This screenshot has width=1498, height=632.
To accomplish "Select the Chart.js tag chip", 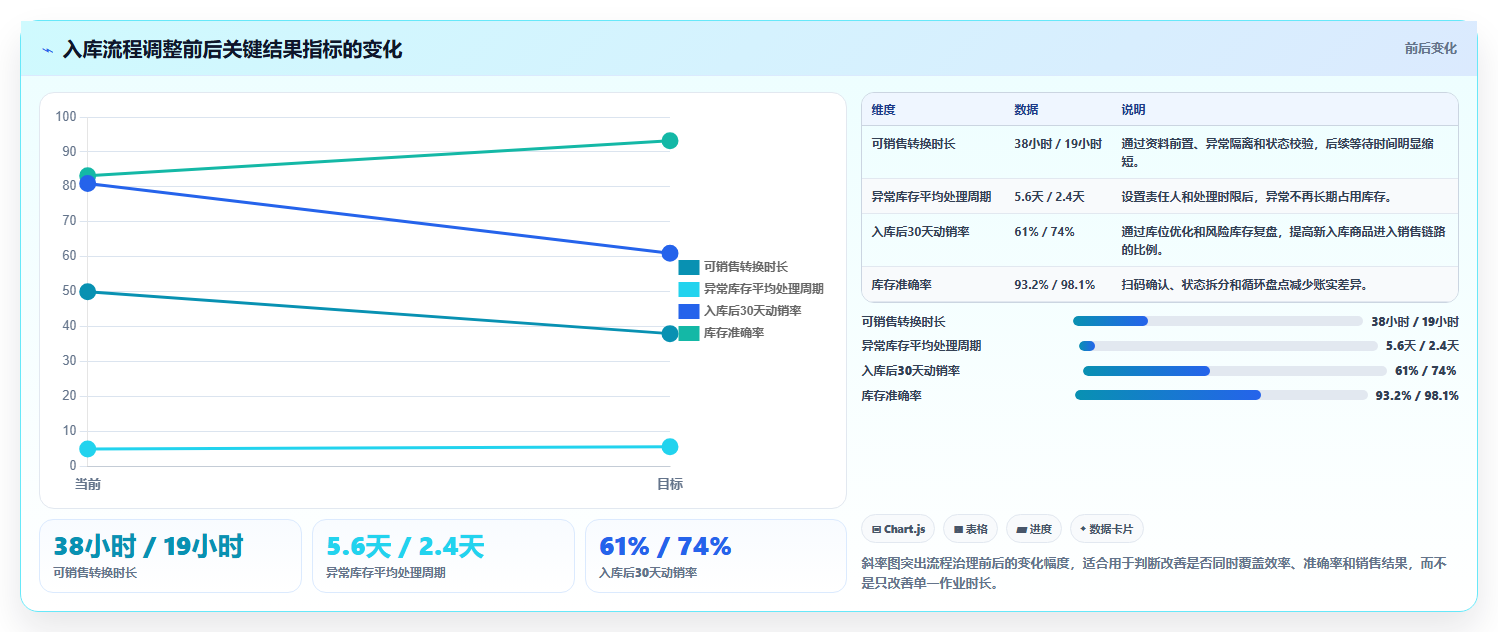I will pyautogui.click(x=899, y=528).
